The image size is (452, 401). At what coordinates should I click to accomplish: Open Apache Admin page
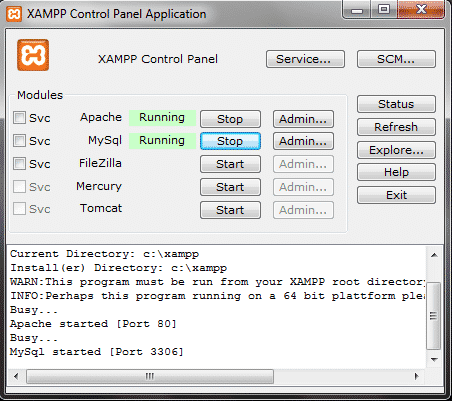303,119
